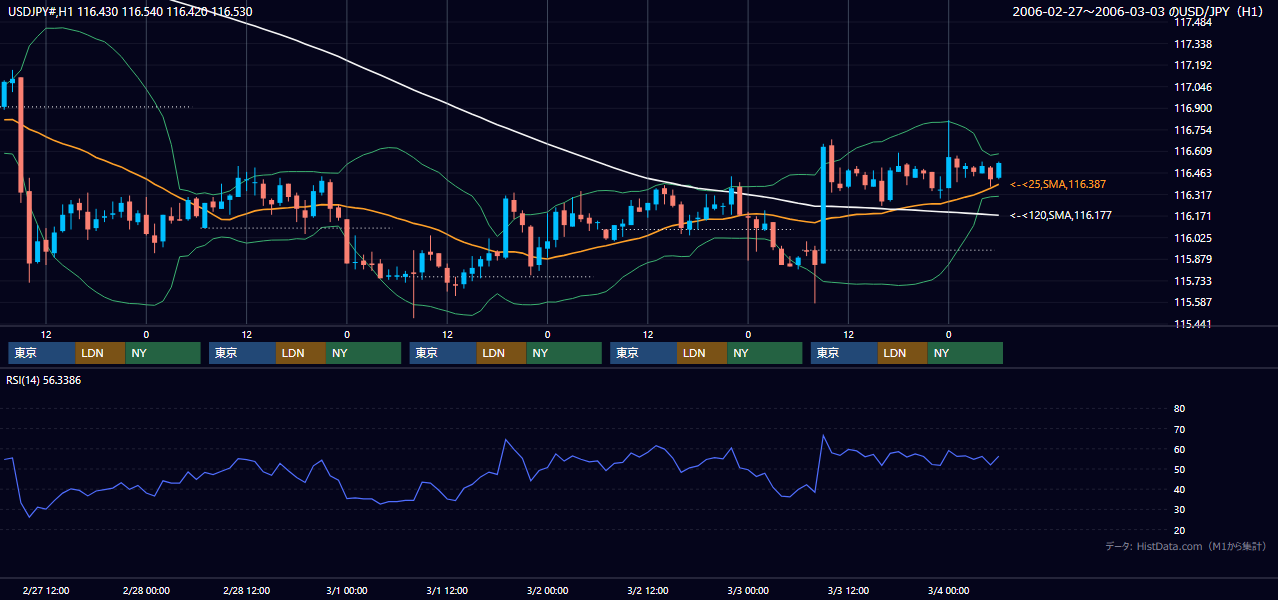
Task: Click price axis label 116.609
Action: tap(1193, 151)
